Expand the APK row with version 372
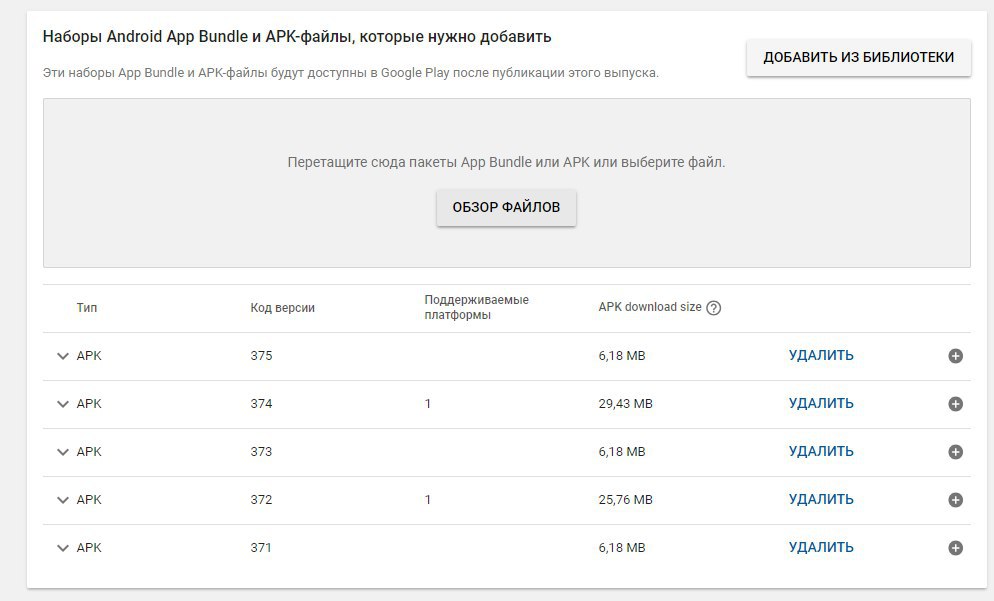Viewport: 994px width, 601px height. 63,500
